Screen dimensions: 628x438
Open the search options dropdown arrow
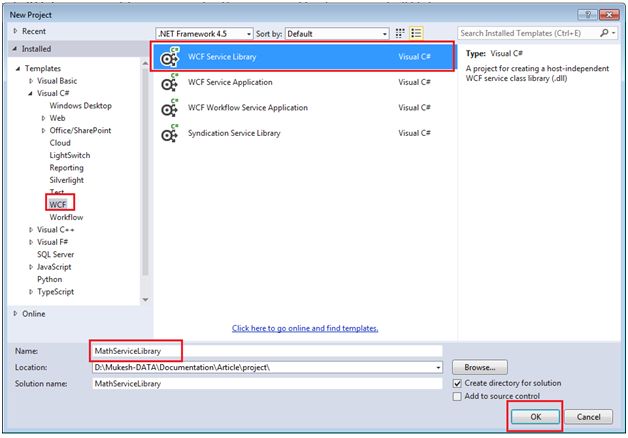614,33
